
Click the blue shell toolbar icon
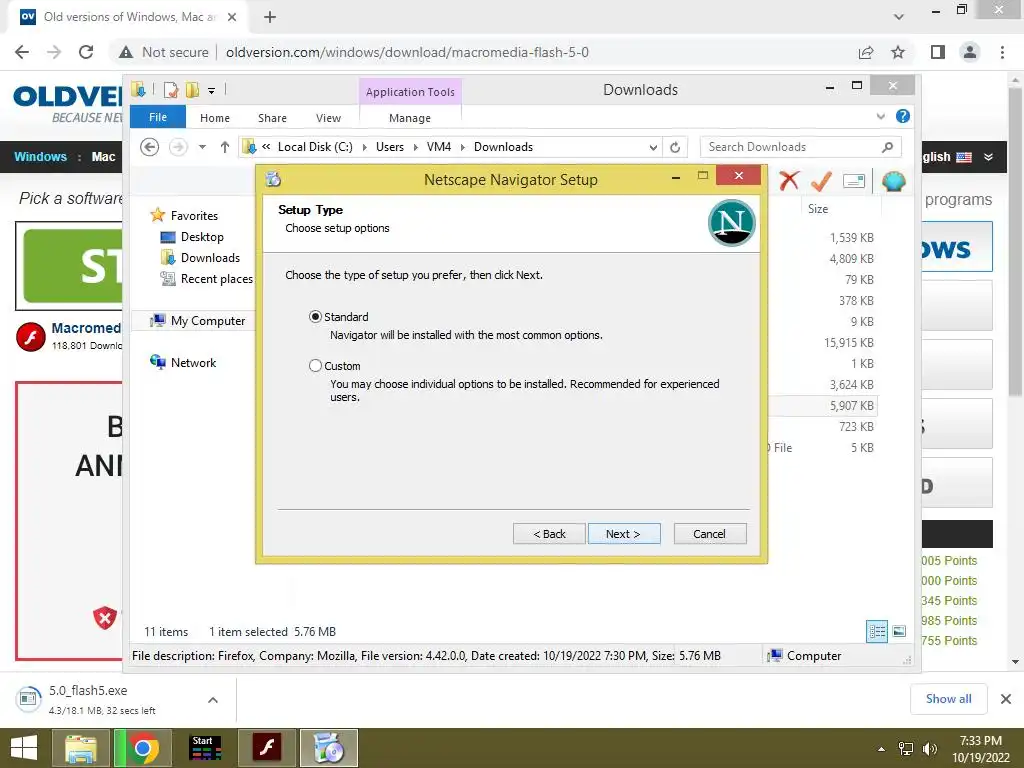coord(893,181)
